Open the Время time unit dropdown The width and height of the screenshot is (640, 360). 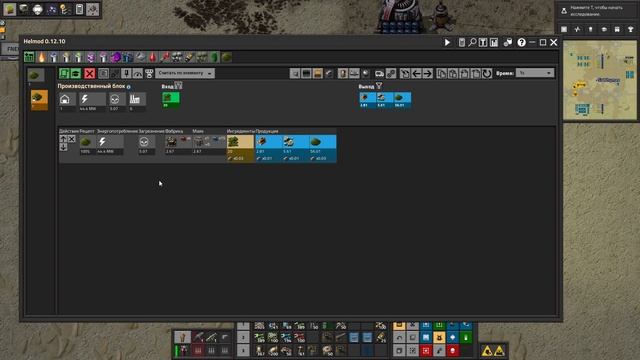(535, 73)
